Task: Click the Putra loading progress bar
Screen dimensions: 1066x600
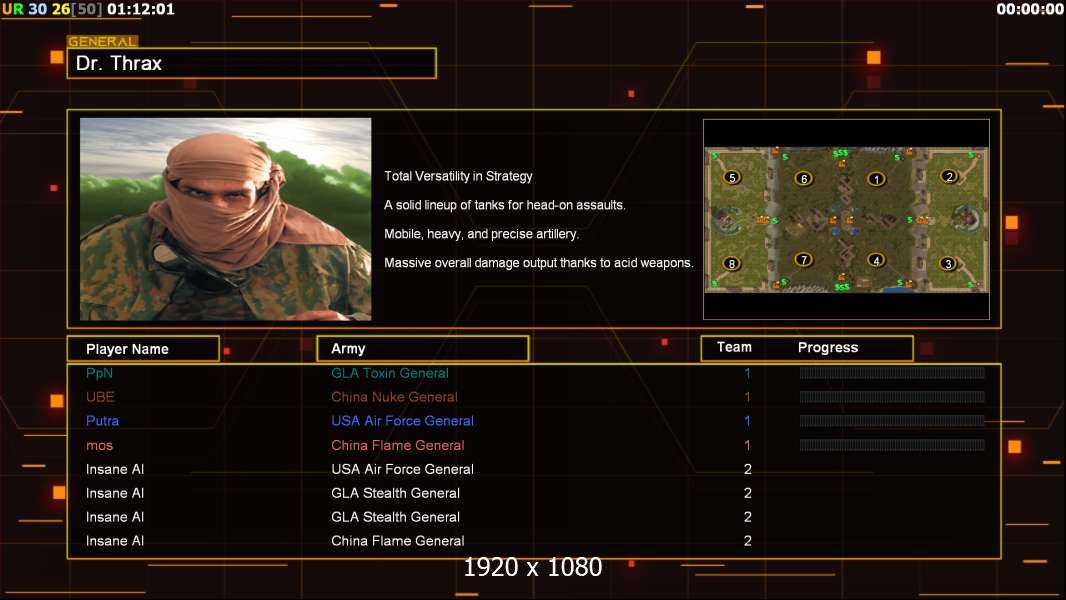Action: [892, 421]
